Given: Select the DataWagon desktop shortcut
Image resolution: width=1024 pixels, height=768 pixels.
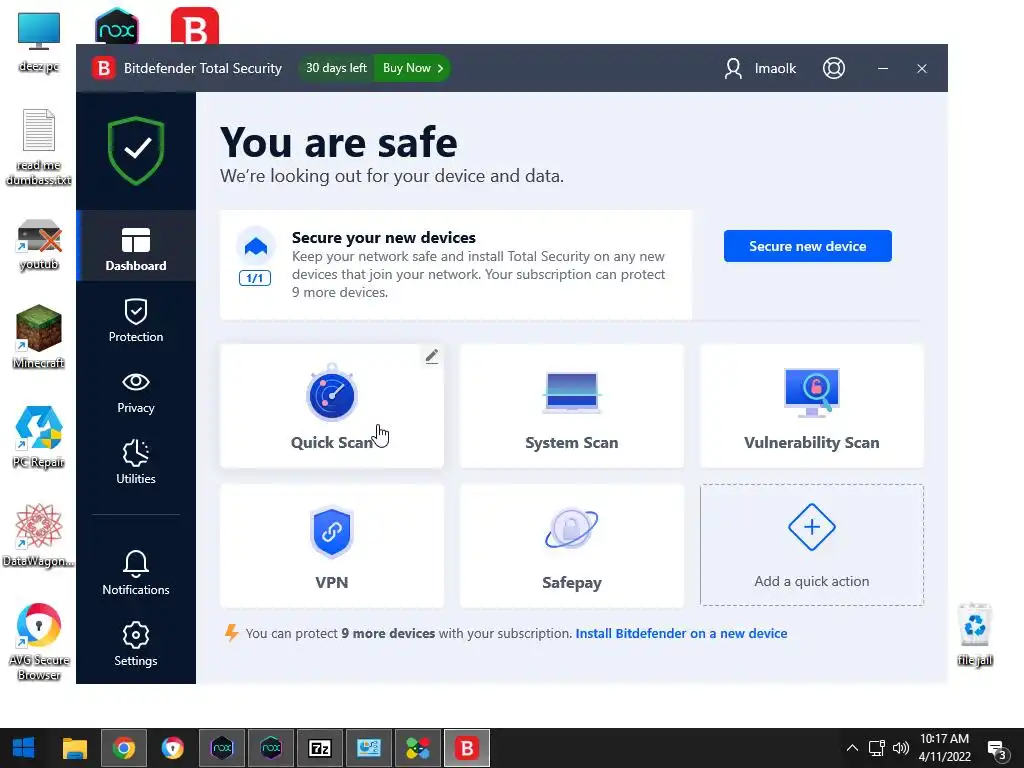Looking at the screenshot, I should click(39, 536).
